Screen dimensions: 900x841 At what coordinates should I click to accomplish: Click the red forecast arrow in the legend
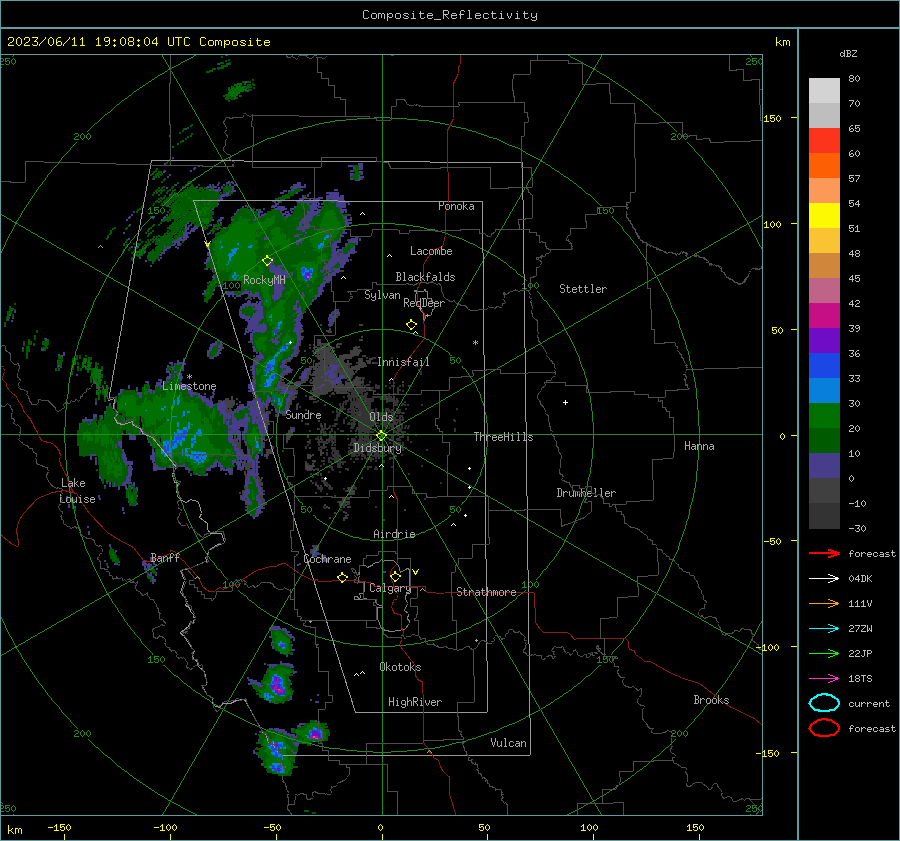pos(824,553)
